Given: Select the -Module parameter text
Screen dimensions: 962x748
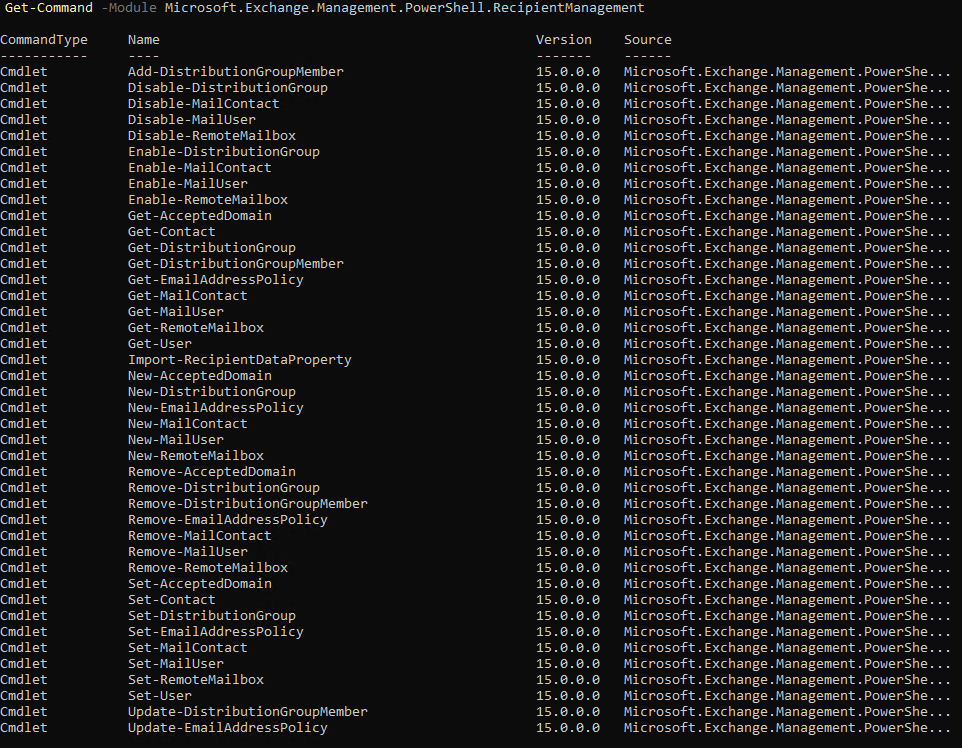Looking at the screenshot, I should tap(129, 8).
